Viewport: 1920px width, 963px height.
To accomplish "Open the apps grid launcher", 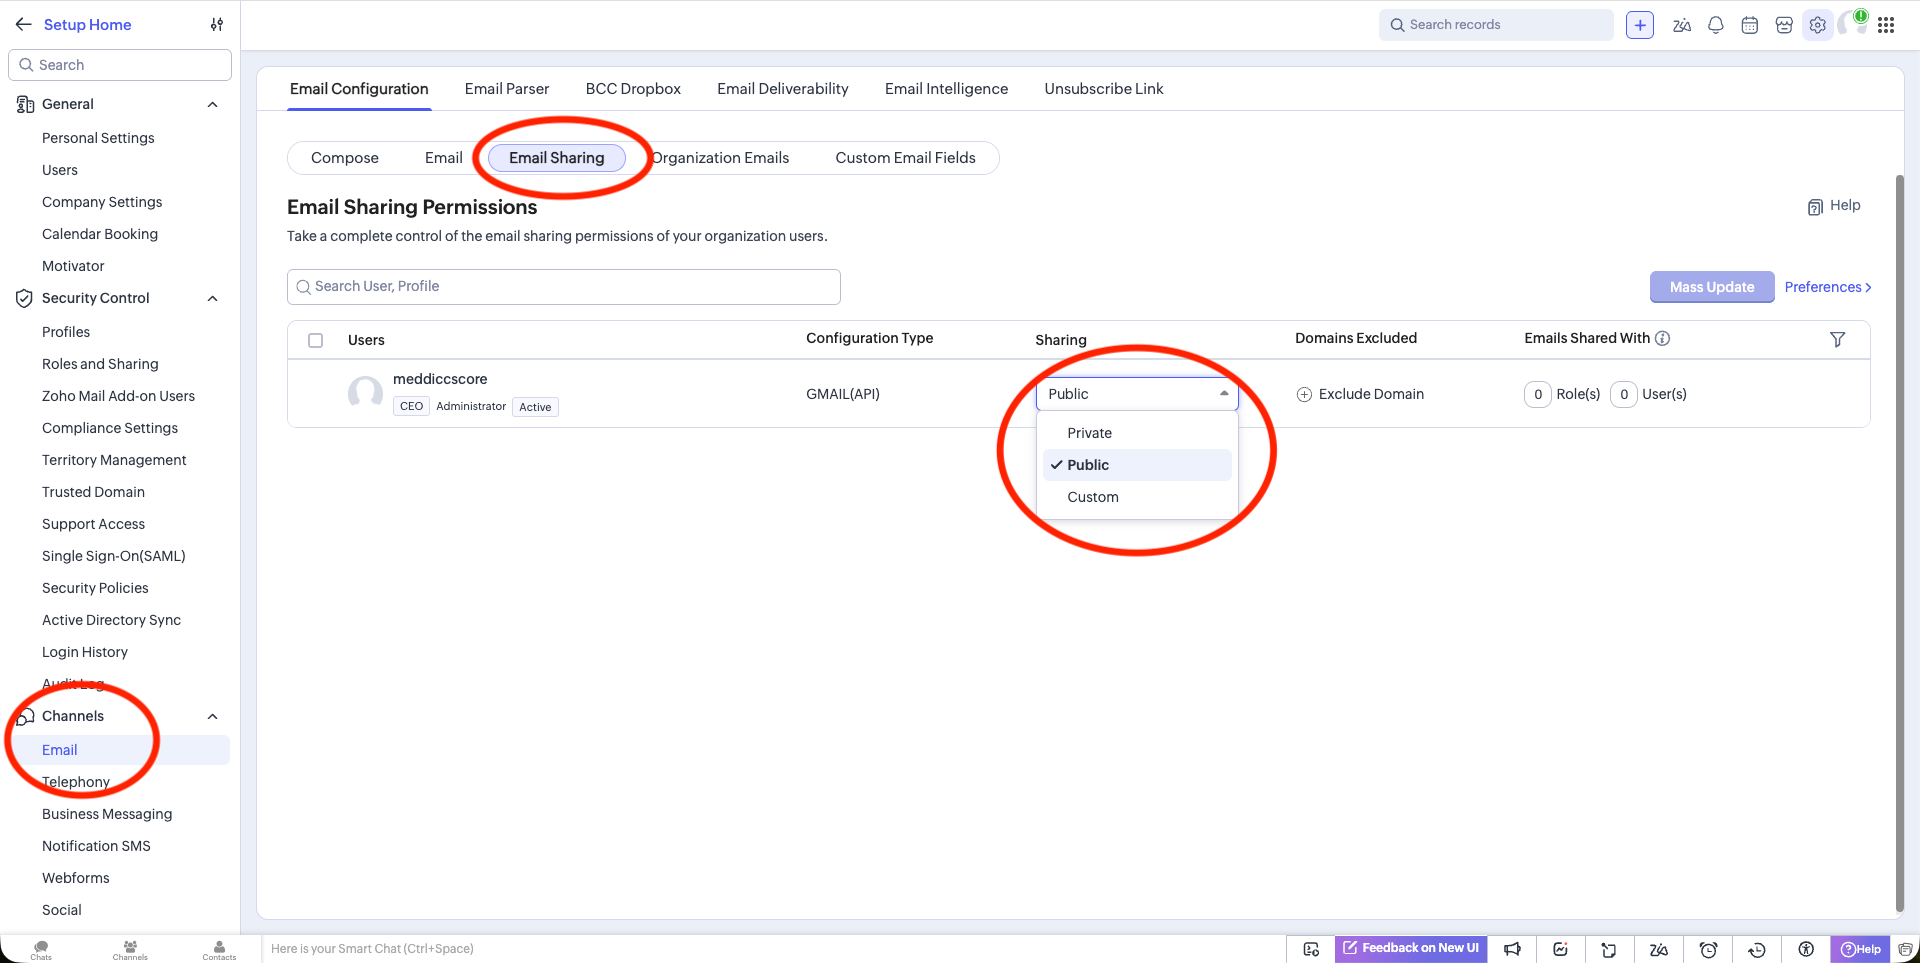I will [x=1886, y=25].
